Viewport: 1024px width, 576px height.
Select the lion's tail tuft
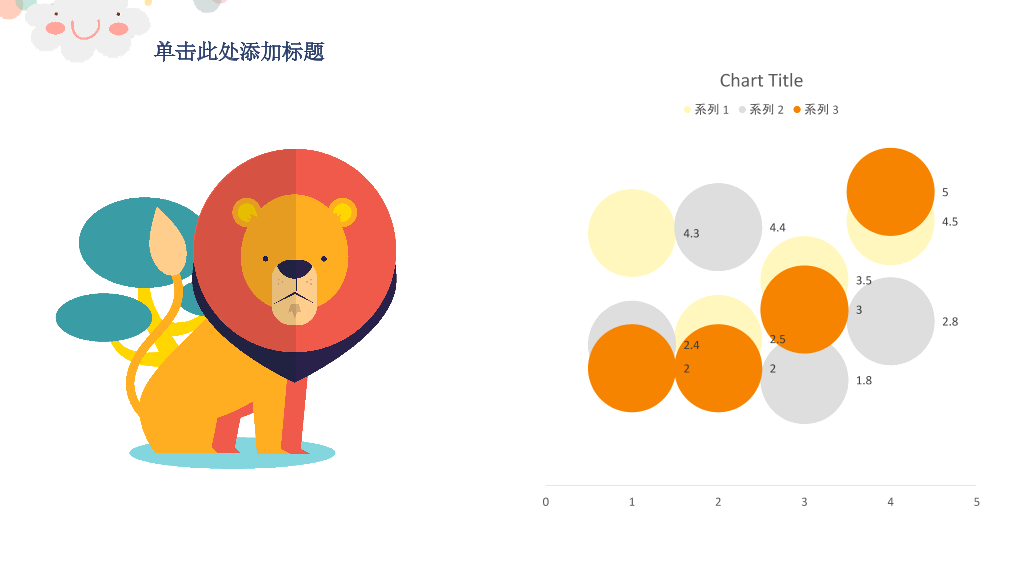167,242
